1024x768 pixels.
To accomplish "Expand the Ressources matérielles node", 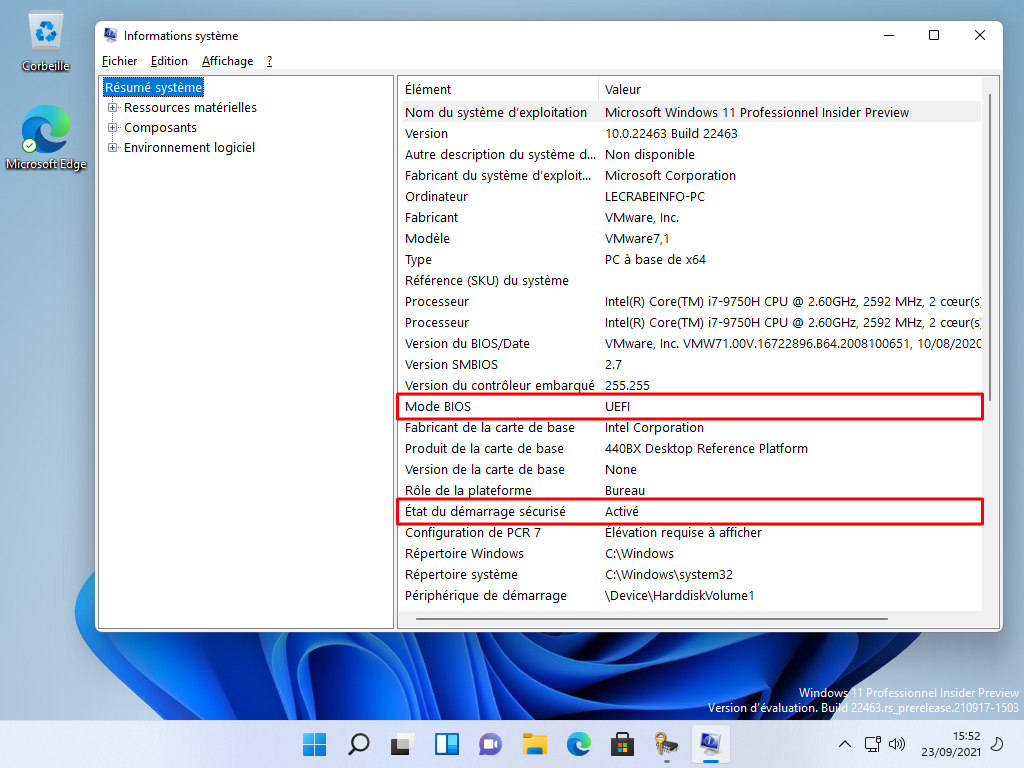I will (112, 108).
